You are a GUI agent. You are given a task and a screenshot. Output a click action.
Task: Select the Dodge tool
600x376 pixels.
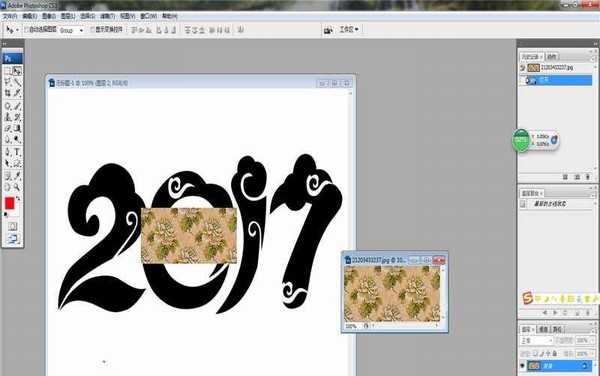point(17,139)
